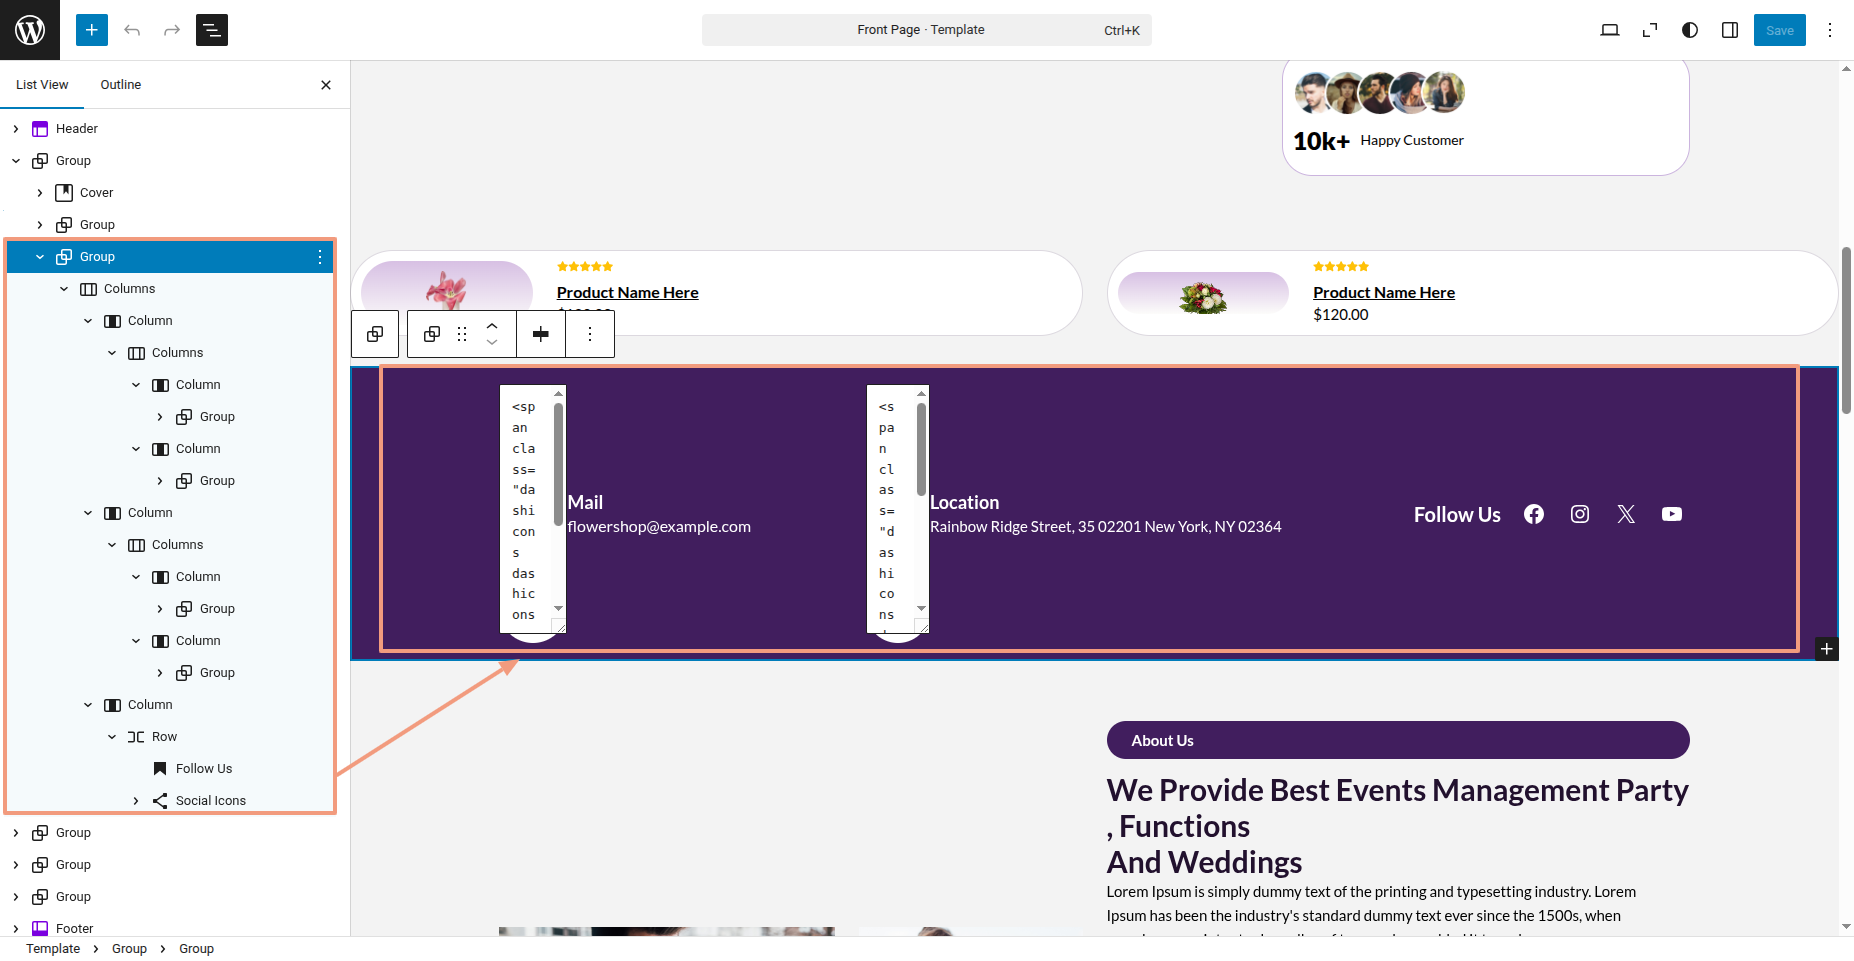Screen dimensions: 1854x961
Task: Click the Facebook social icon
Action: 1534,514
